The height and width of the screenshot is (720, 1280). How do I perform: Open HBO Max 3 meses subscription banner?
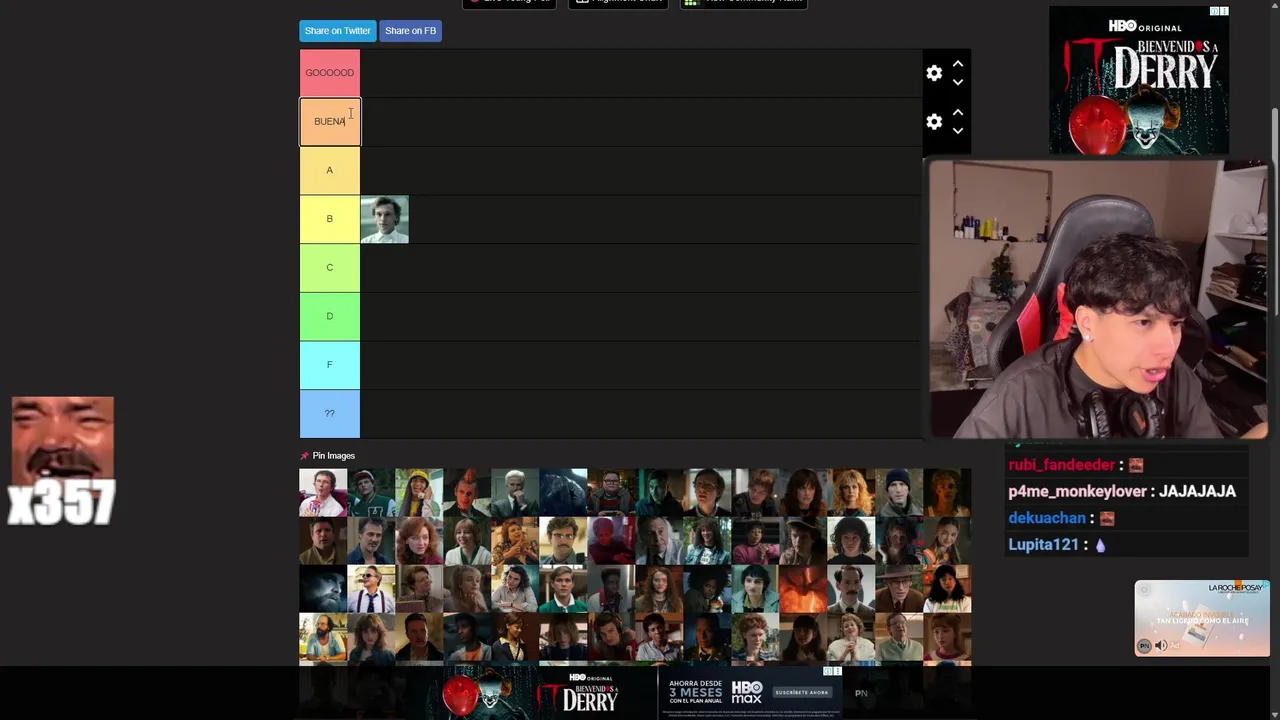pyautogui.click(x=750, y=692)
